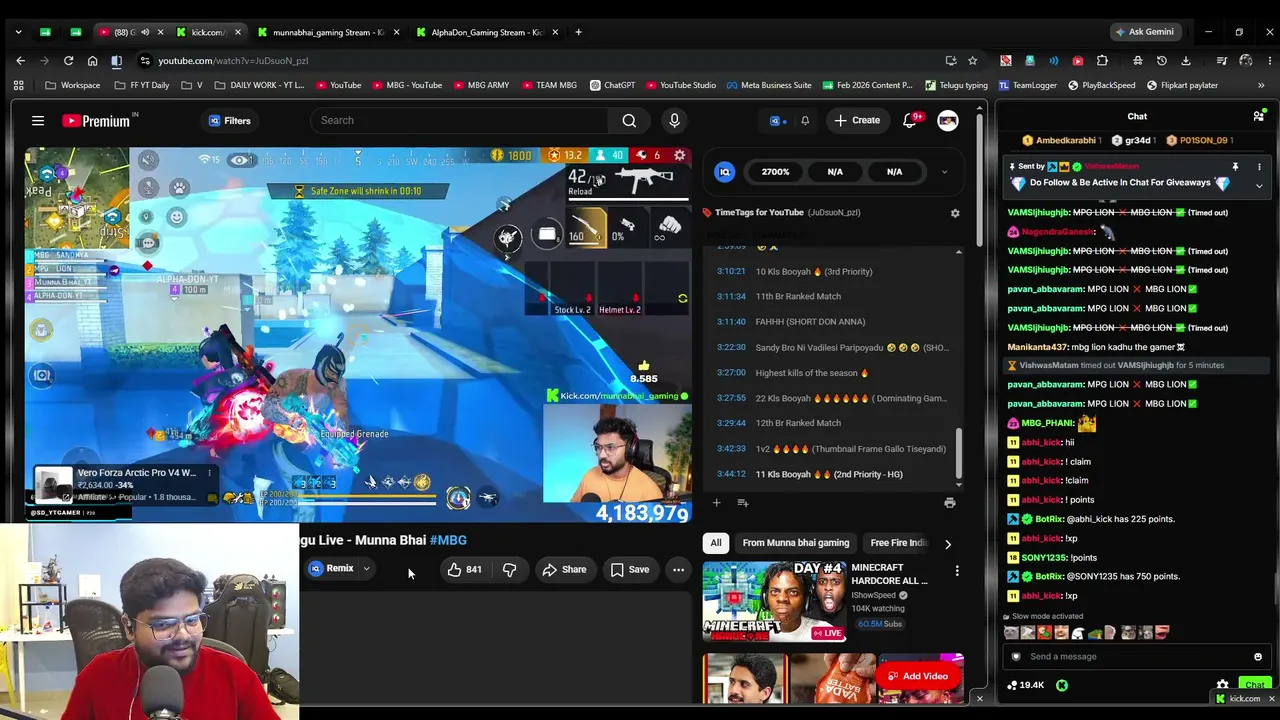Reload the current page

[68, 60]
